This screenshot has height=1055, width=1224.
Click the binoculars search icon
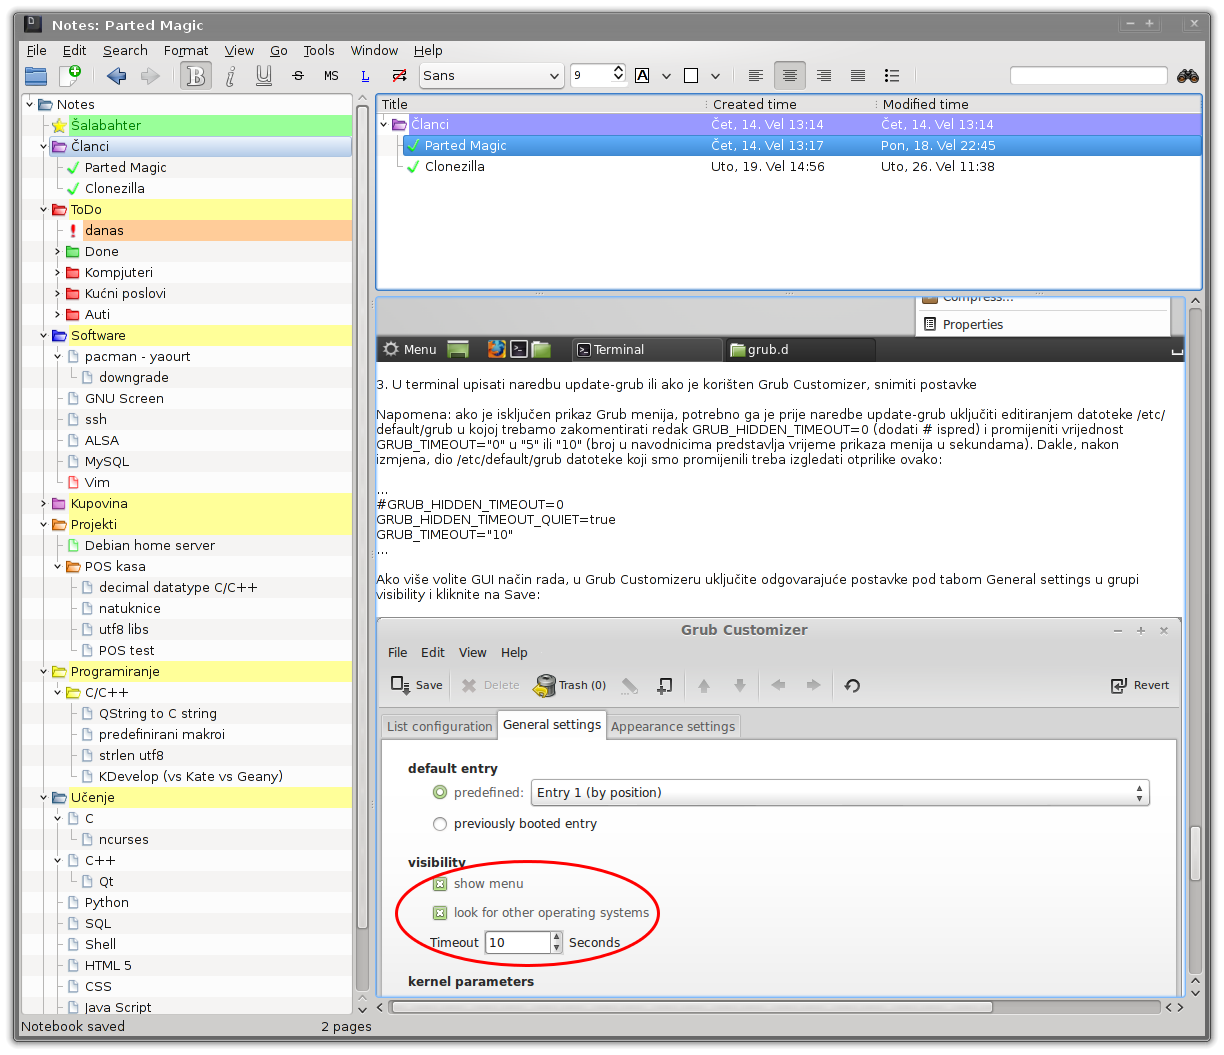click(x=1188, y=76)
